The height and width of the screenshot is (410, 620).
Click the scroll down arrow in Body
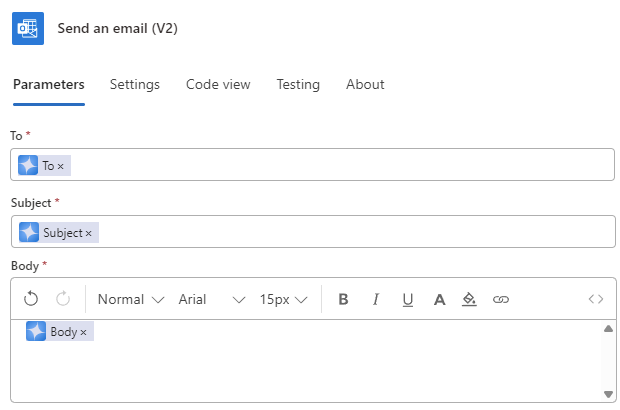click(609, 394)
